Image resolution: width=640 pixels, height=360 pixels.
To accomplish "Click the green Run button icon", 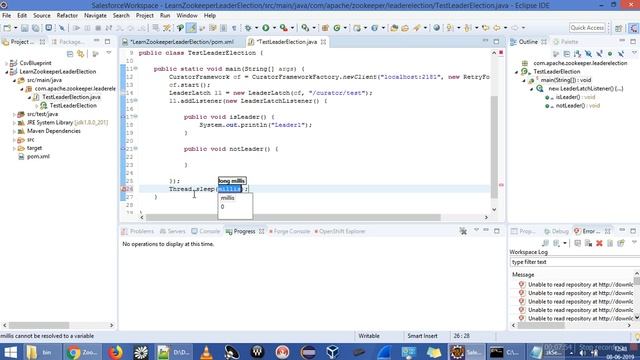I will (x=266, y=28).
